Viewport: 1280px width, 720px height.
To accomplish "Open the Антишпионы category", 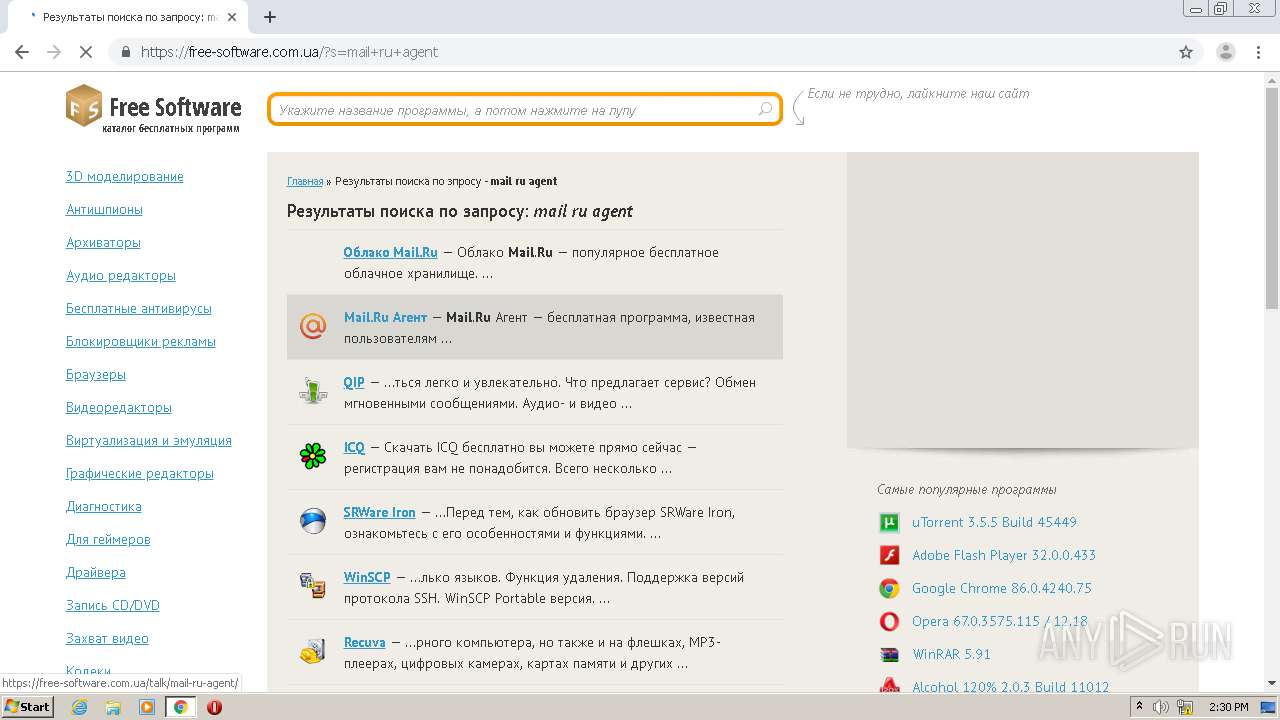I will (x=104, y=209).
